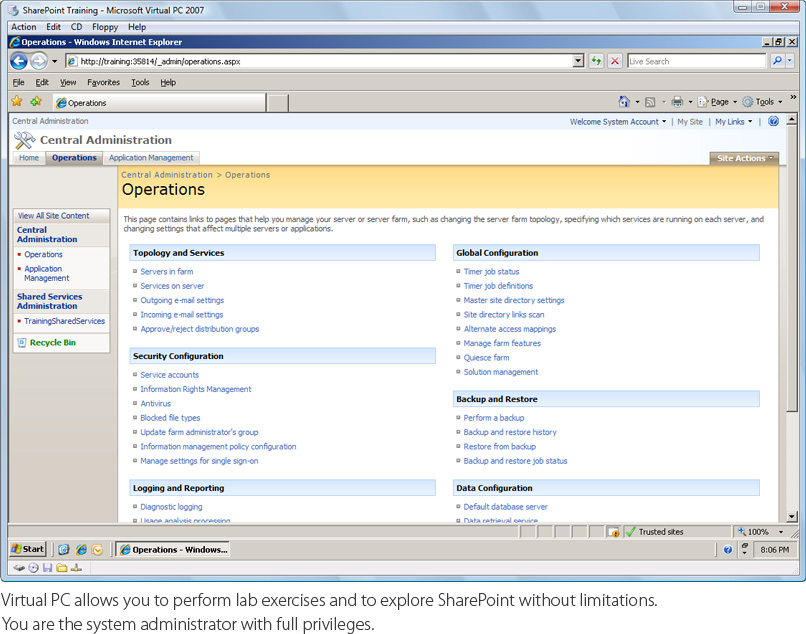This screenshot has width=806, height=634.
Task: Open the Virtual PC Action menu
Action: tap(24, 27)
